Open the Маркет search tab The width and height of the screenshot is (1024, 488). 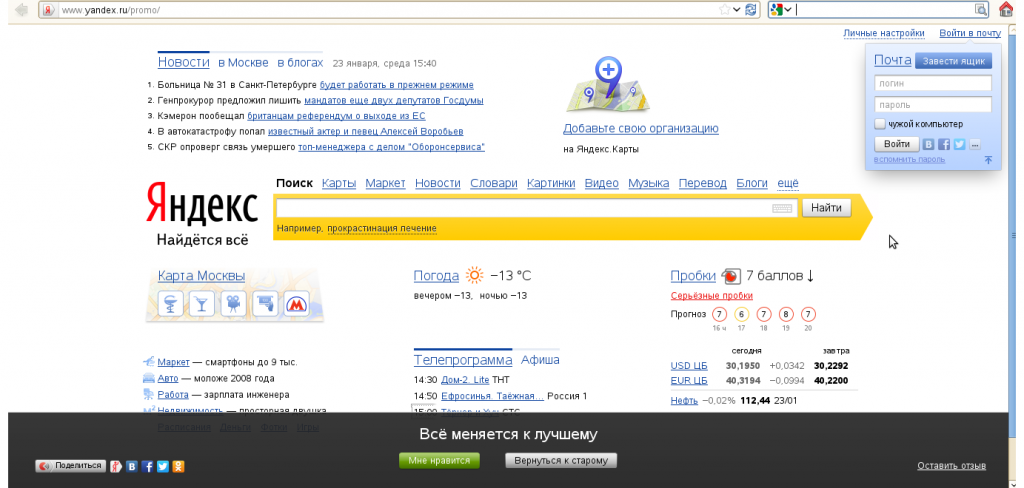(385, 184)
